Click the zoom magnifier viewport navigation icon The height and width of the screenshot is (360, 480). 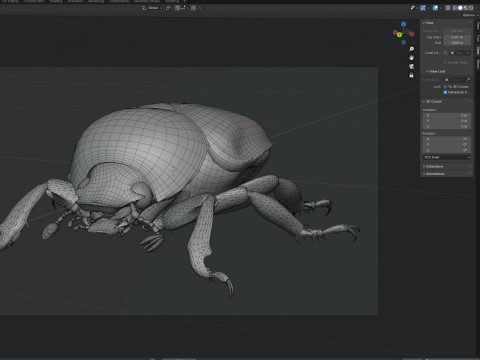coord(411,49)
